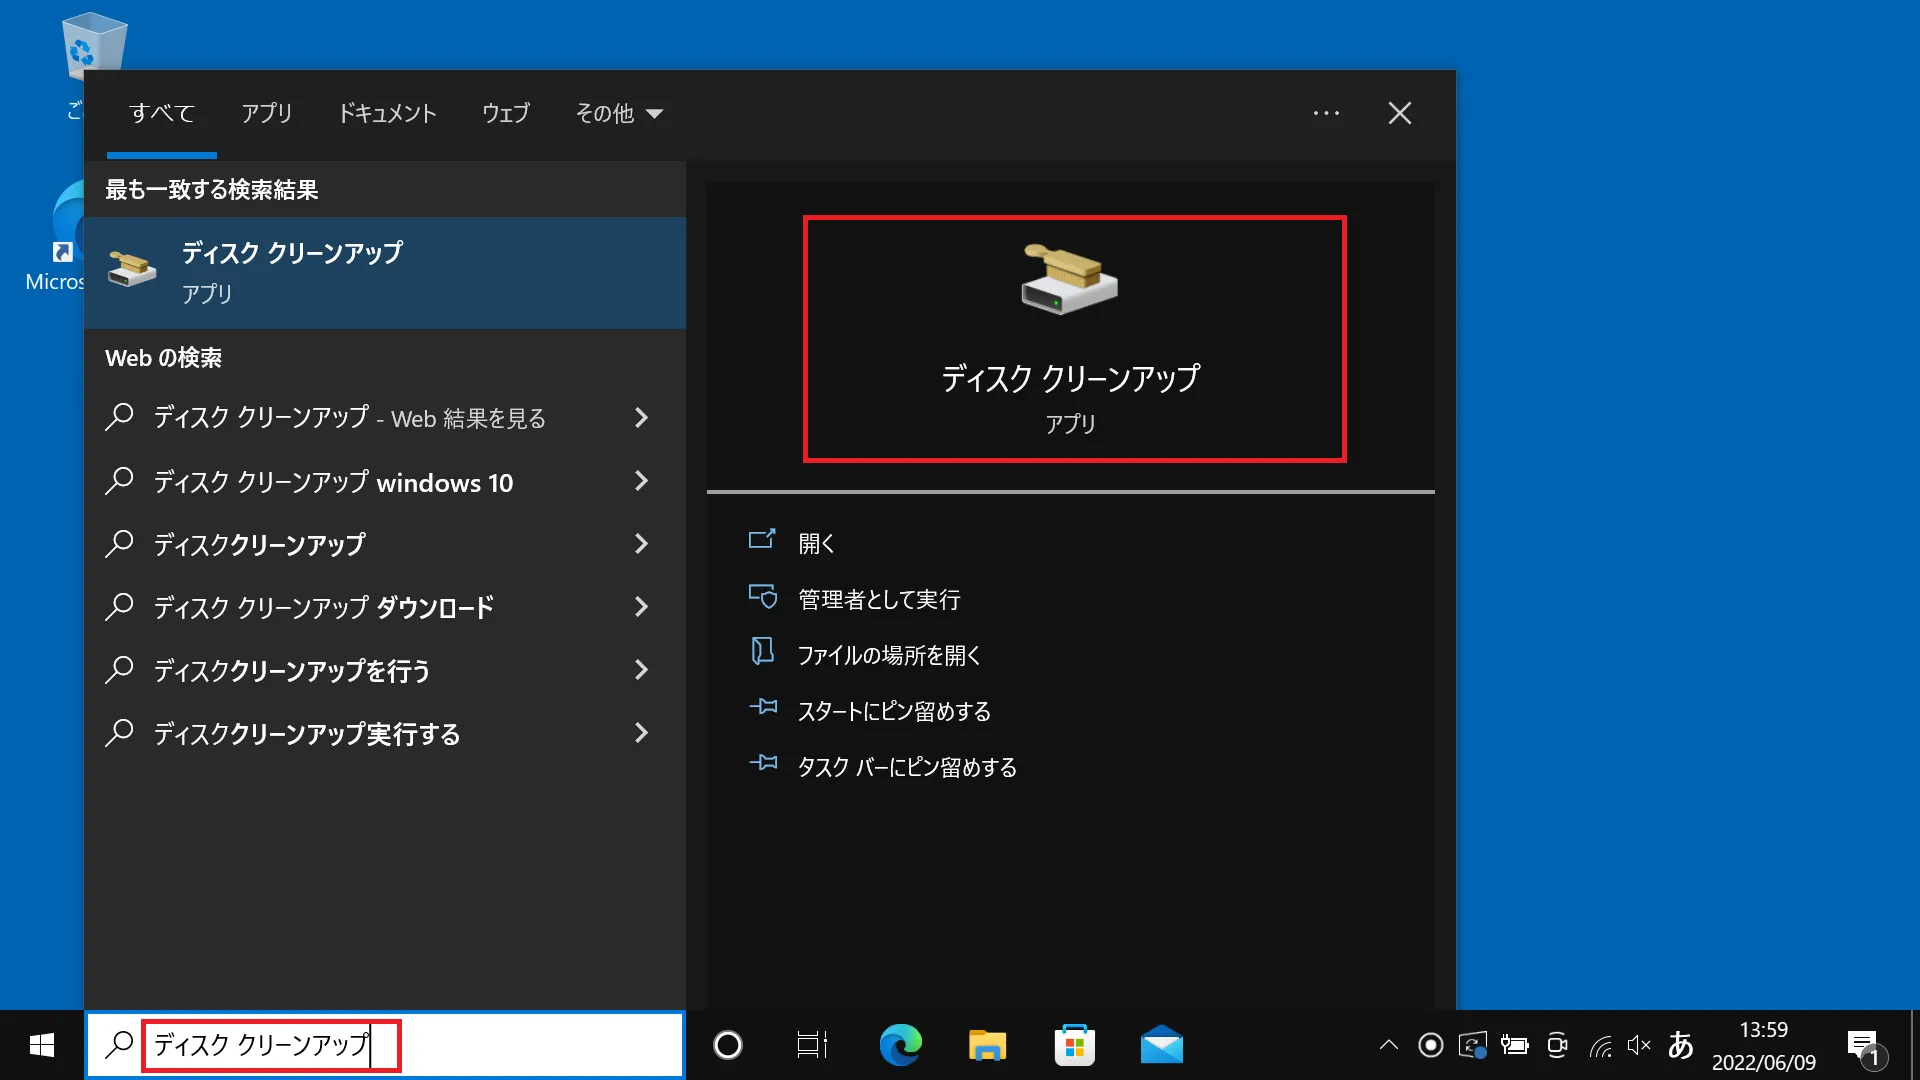This screenshot has width=1920, height=1080.
Task: Click the shield icon beside 管理者として実行
Action: (x=762, y=596)
